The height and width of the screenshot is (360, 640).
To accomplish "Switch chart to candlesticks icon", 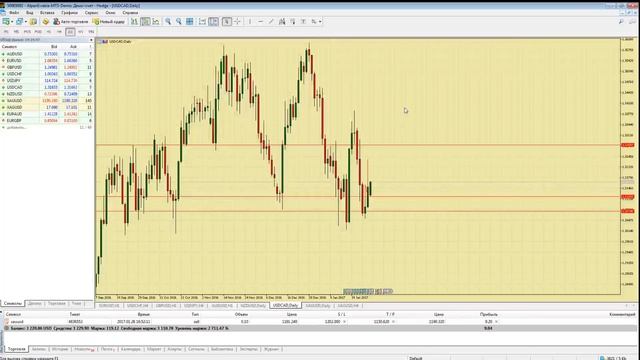I will tap(145, 21).
